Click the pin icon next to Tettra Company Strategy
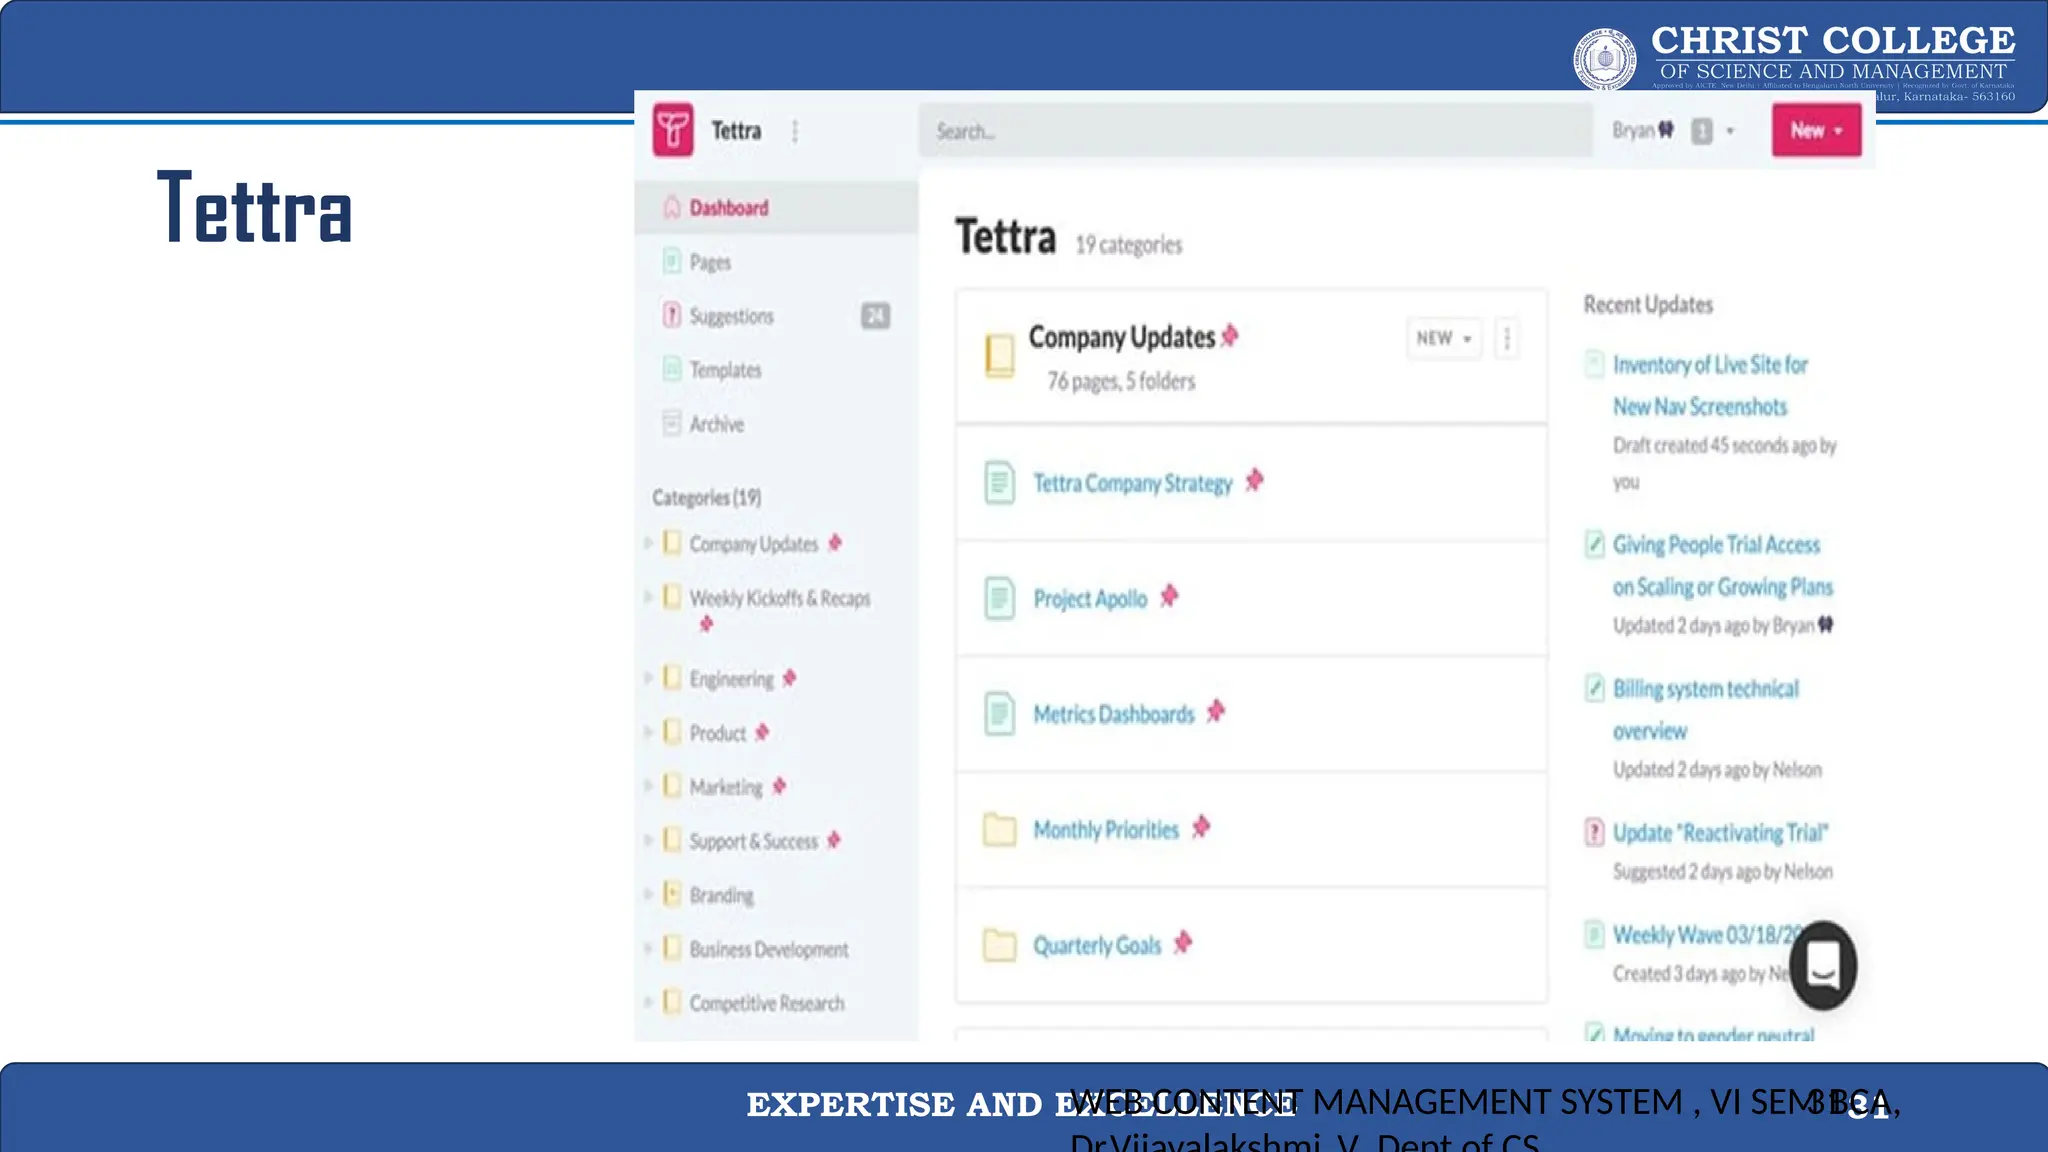This screenshot has width=2048, height=1152. click(1254, 481)
